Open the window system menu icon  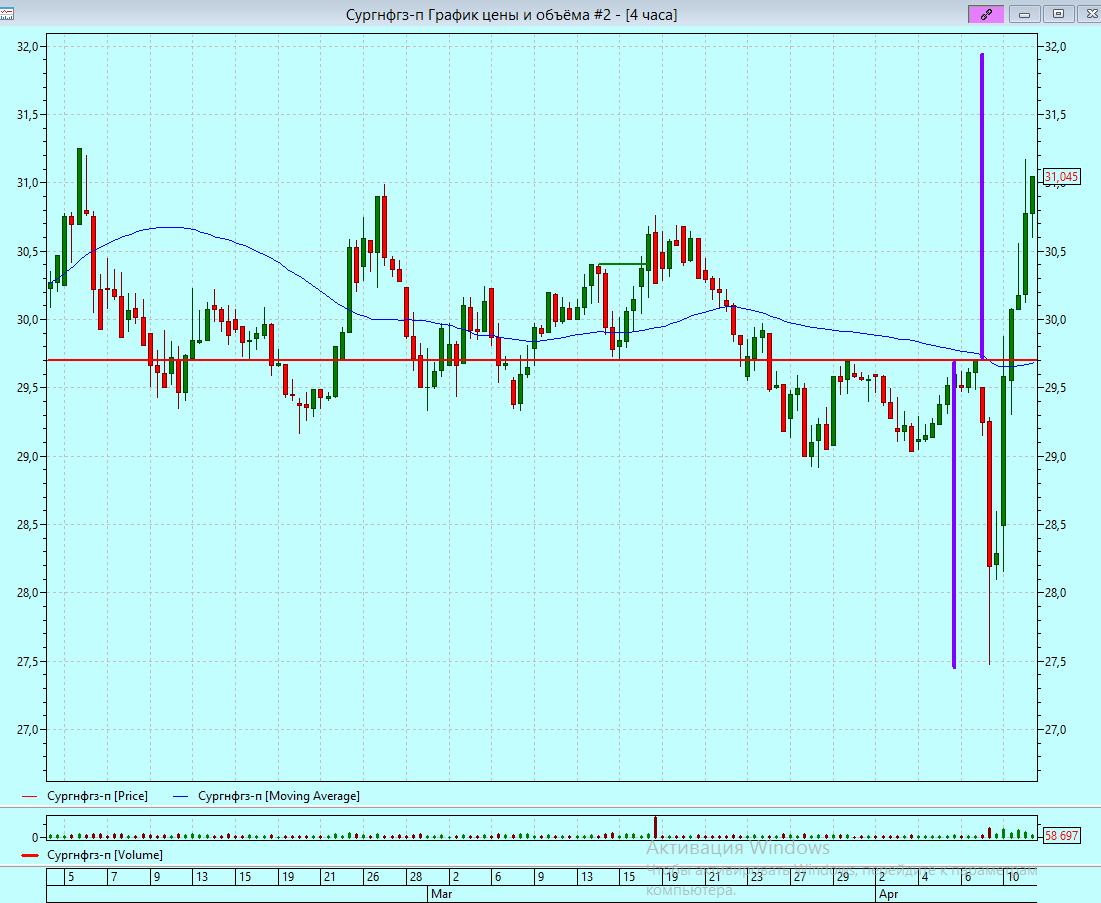pos(7,13)
